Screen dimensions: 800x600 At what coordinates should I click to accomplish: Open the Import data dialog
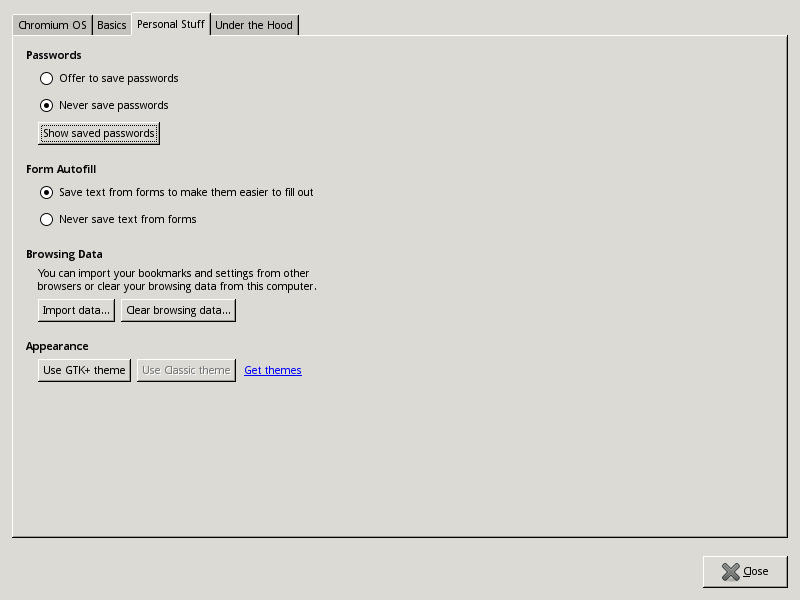click(x=76, y=310)
